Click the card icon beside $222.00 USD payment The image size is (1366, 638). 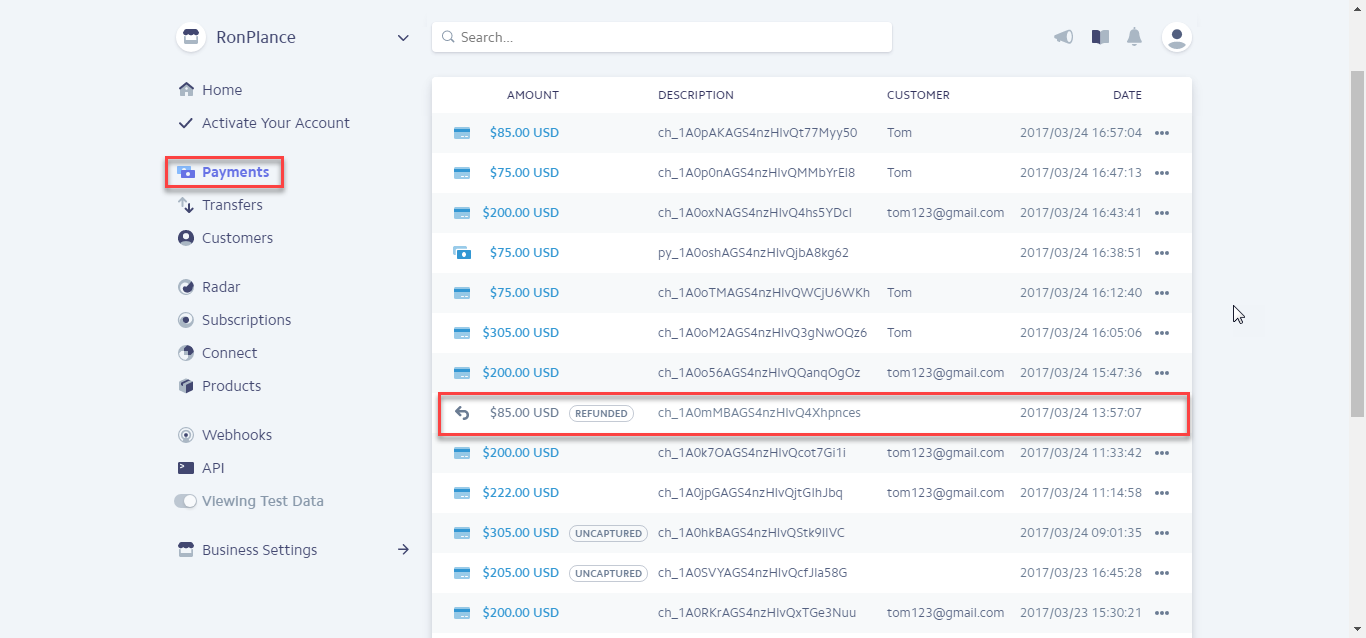[462, 493]
